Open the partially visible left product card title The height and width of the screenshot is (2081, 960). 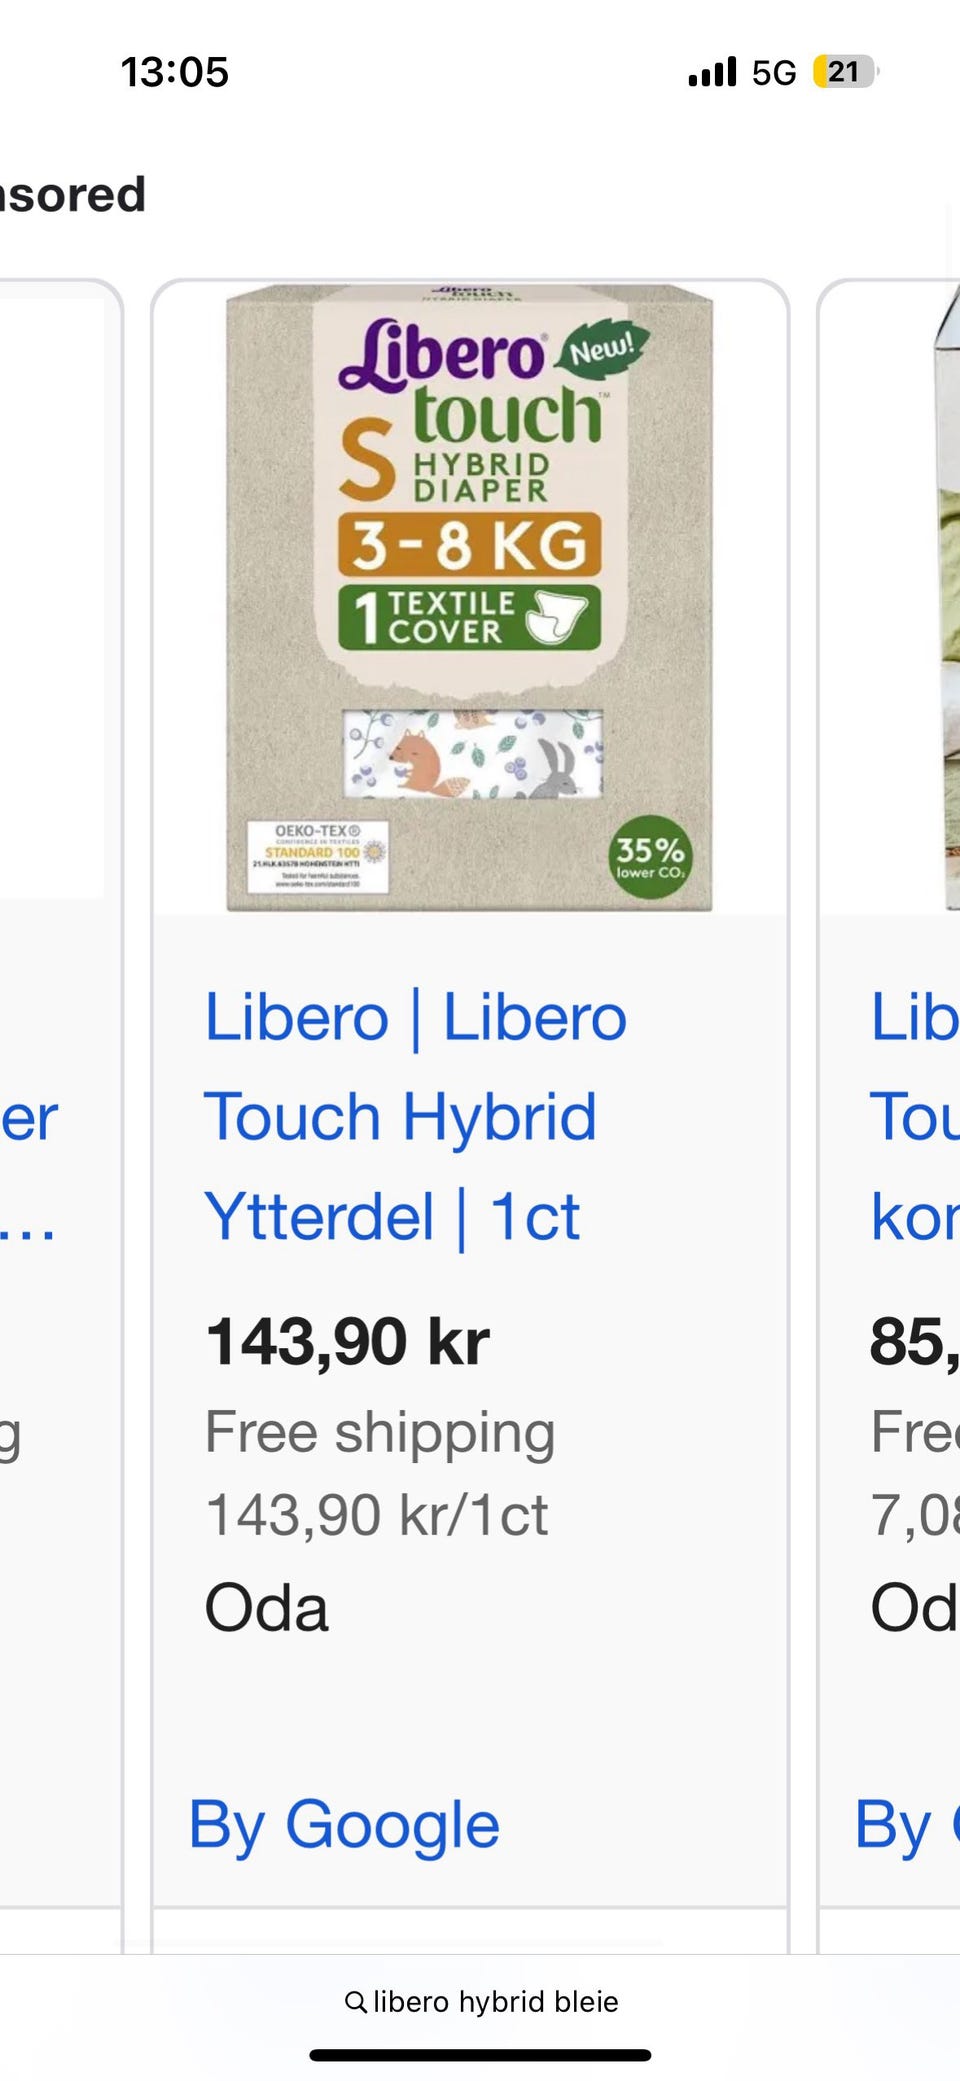(x=28, y=1166)
